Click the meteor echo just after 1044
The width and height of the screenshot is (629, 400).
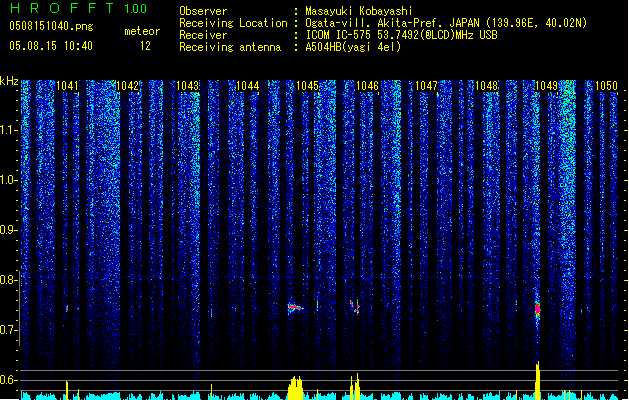pos(295,308)
